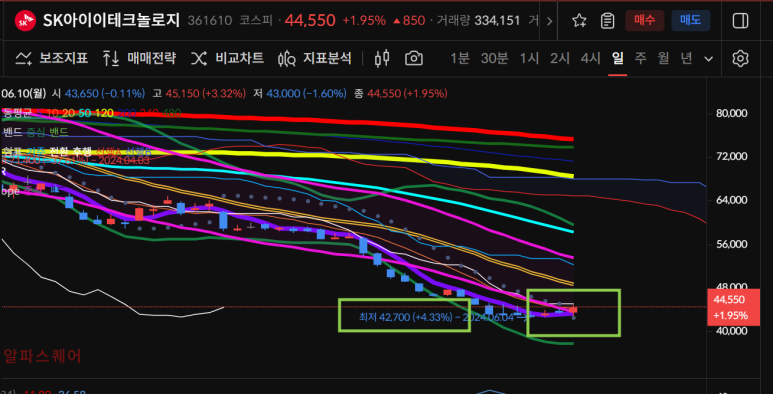
Task: Open 지표분석 indicator analysis tool
Action: tap(315, 59)
